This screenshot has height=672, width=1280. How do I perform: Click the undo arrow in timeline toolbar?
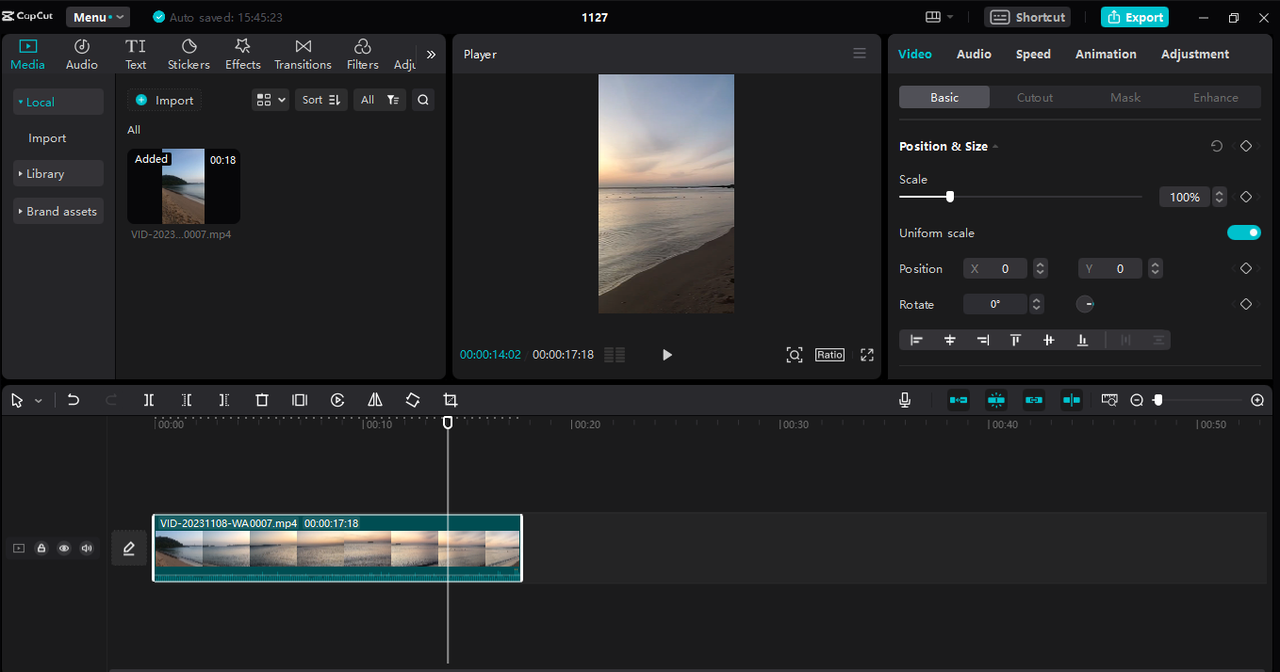tap(73, 400)
